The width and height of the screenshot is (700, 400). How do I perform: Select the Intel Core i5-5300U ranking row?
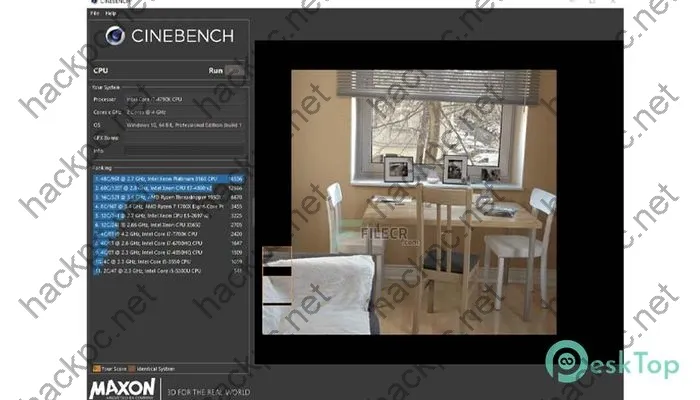point(169,271)
